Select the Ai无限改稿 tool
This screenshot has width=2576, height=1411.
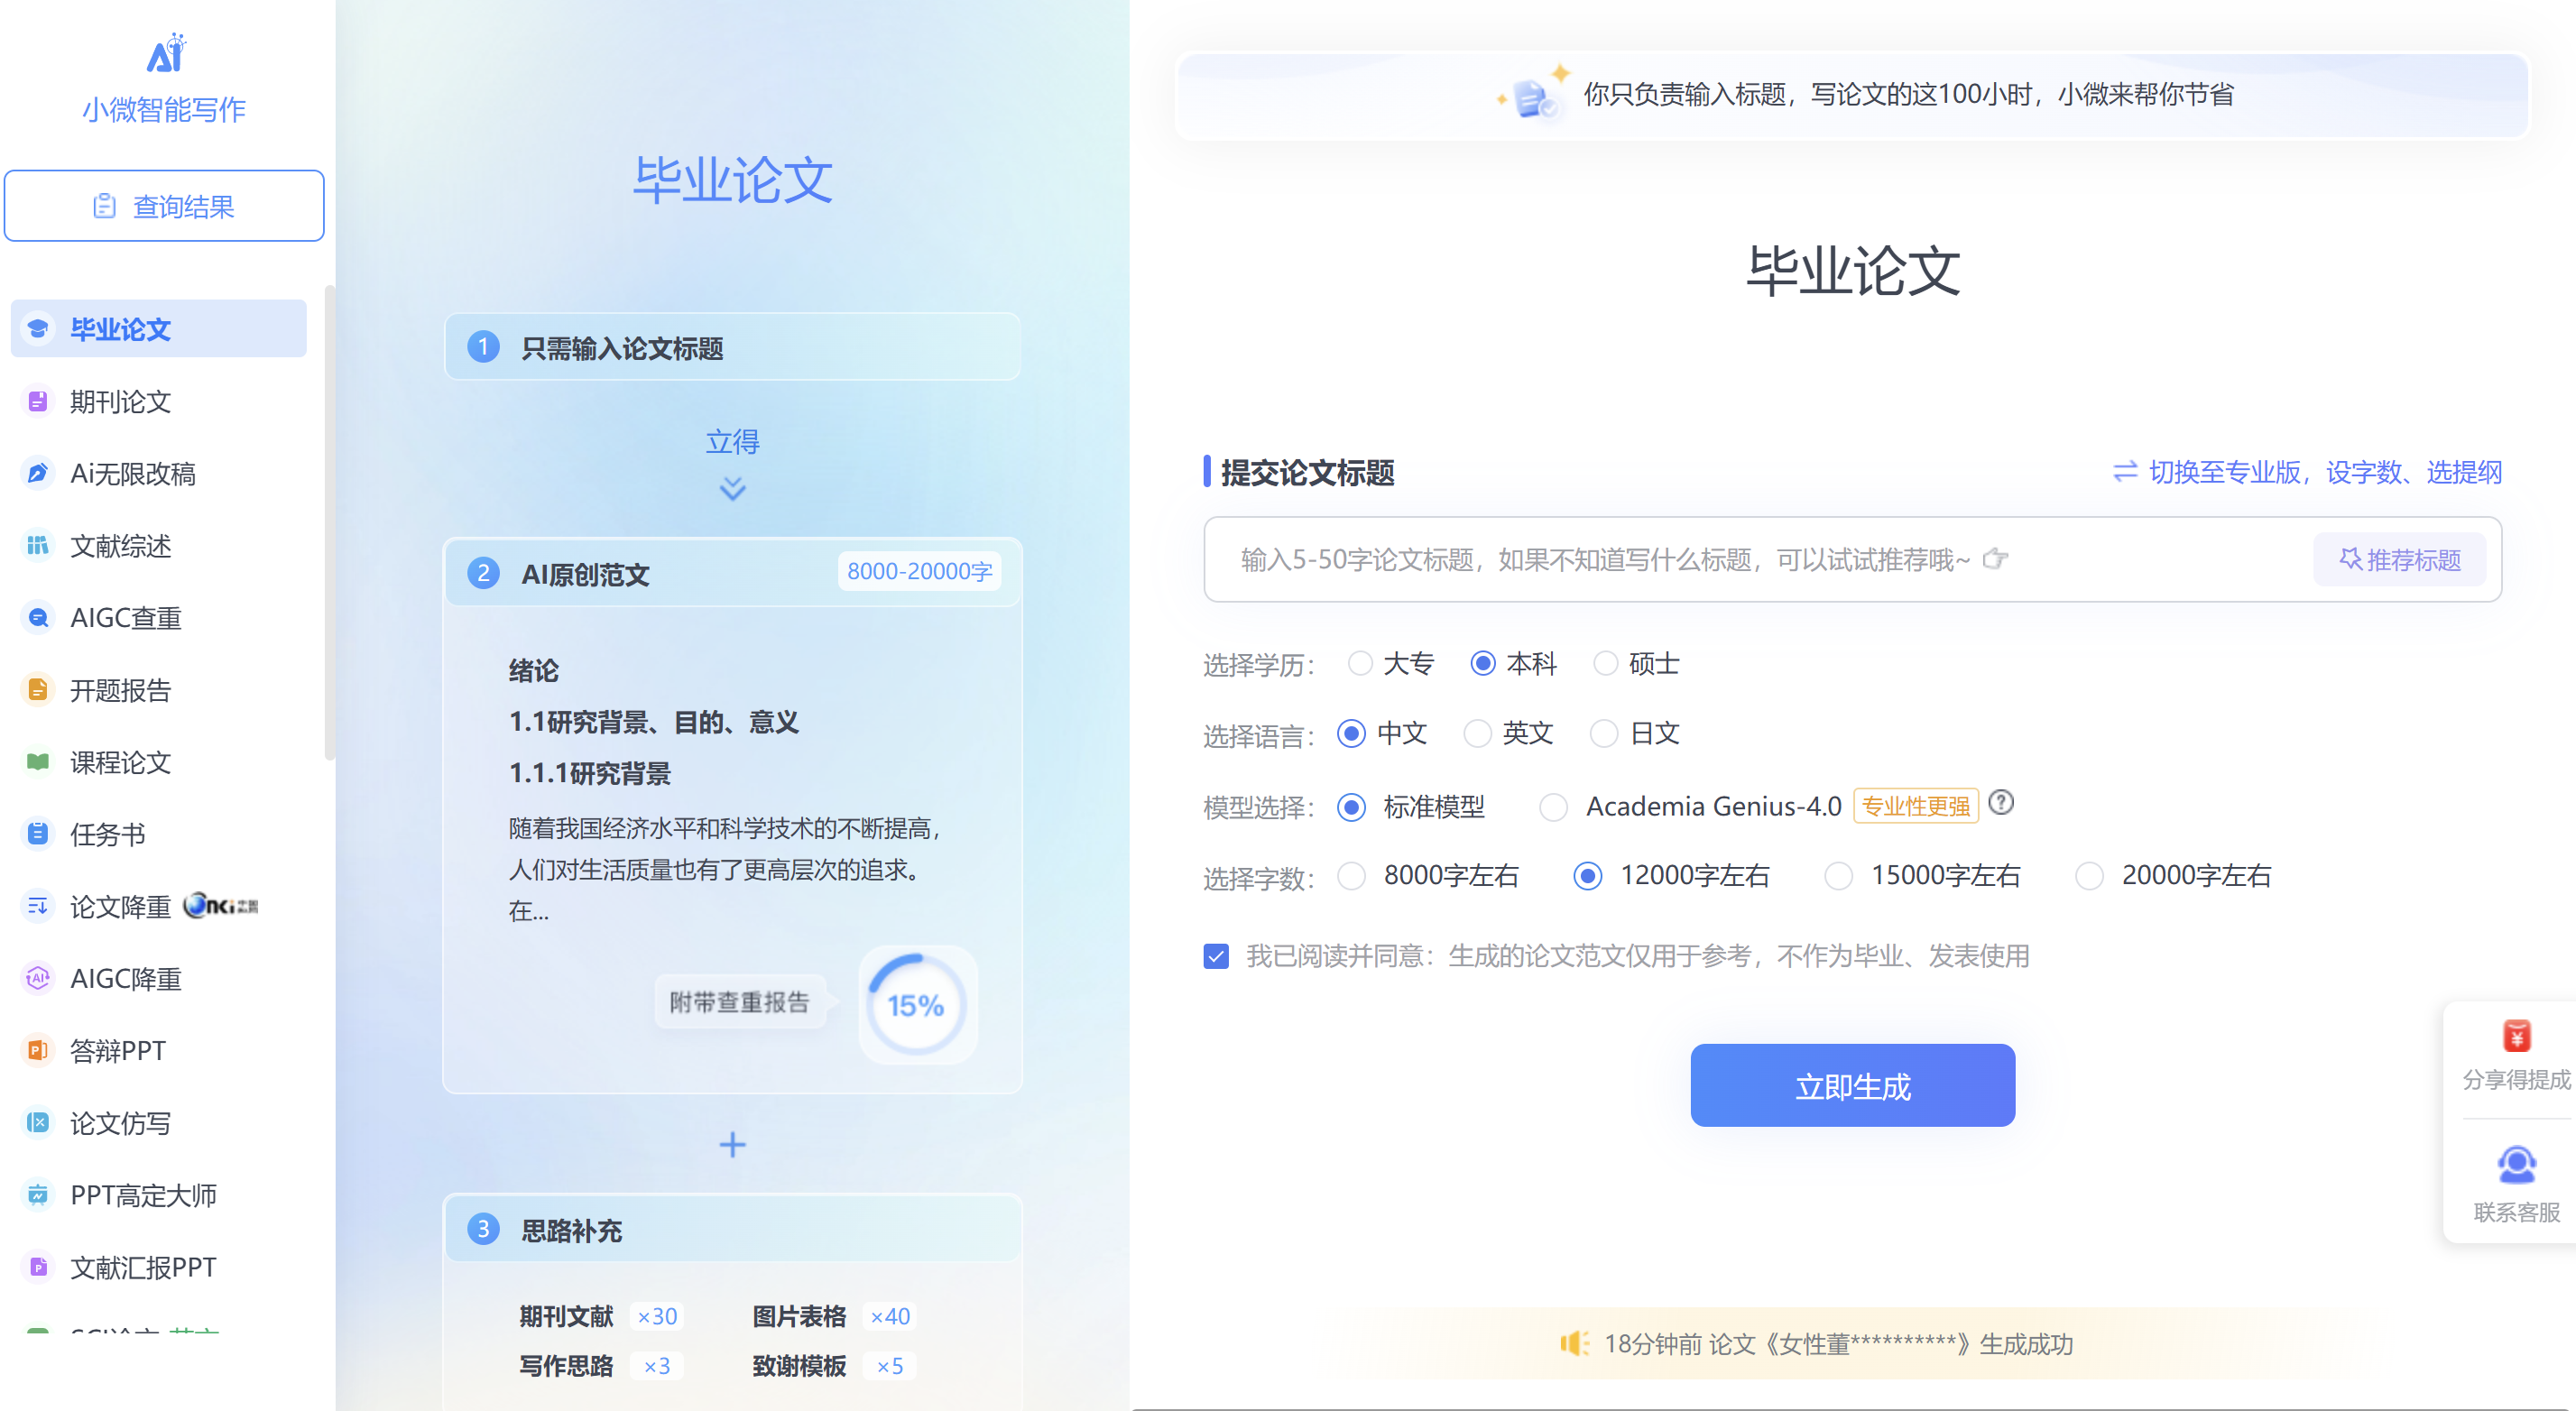pyautogui.click(x=133, y=473)
